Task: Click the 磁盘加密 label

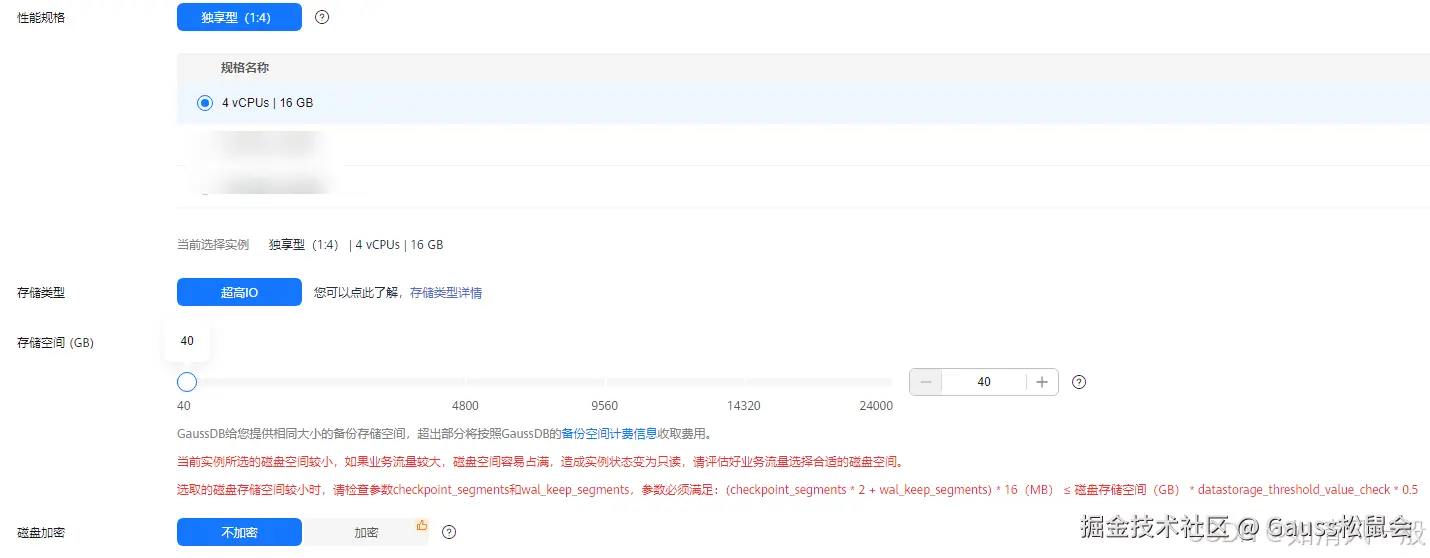Action: [x=41, y=533]
